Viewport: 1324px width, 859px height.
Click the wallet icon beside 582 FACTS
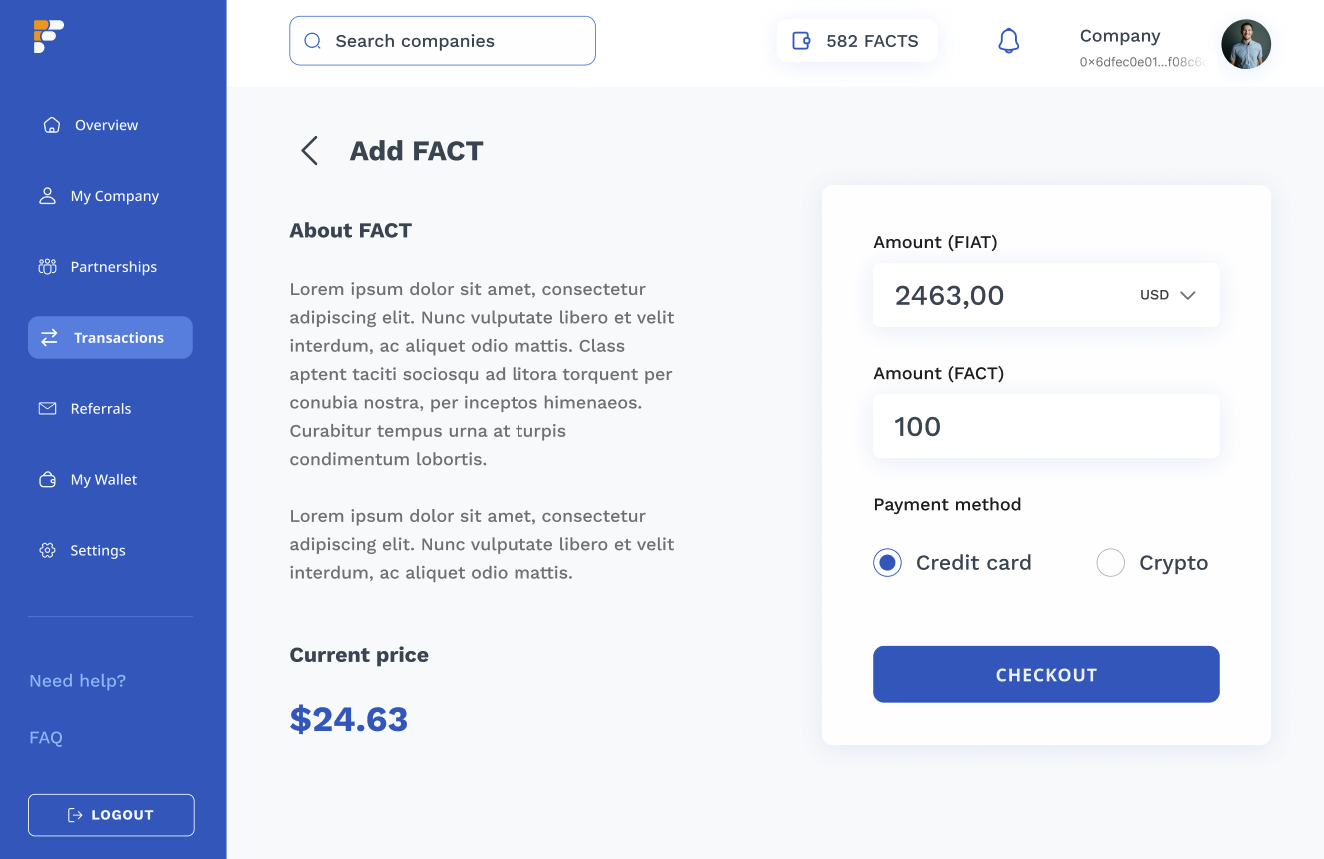tap(801, 41)
